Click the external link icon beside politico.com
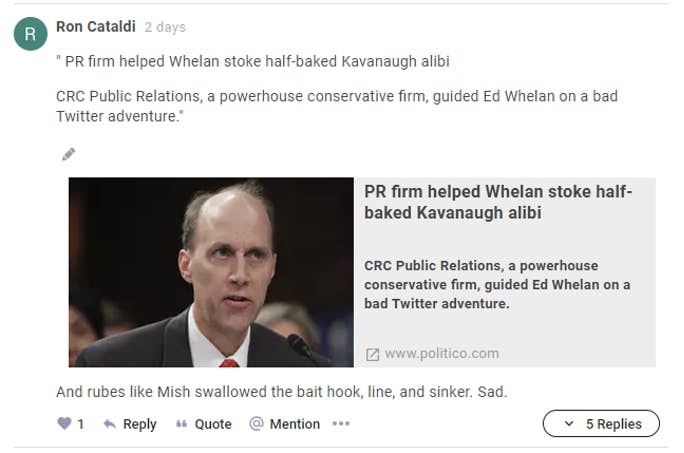This screenshot has height=453, width=684. click(x=372, y=354)
